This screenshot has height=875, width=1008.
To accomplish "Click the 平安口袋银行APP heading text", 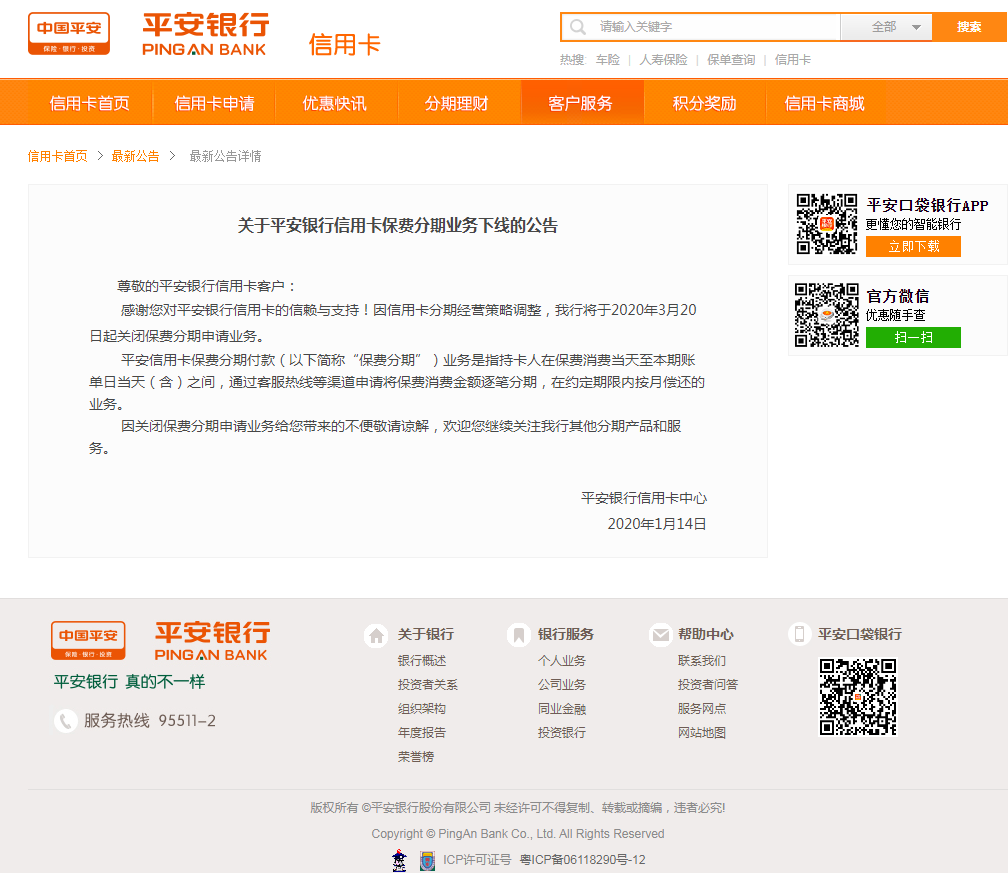I will [927, 206].
